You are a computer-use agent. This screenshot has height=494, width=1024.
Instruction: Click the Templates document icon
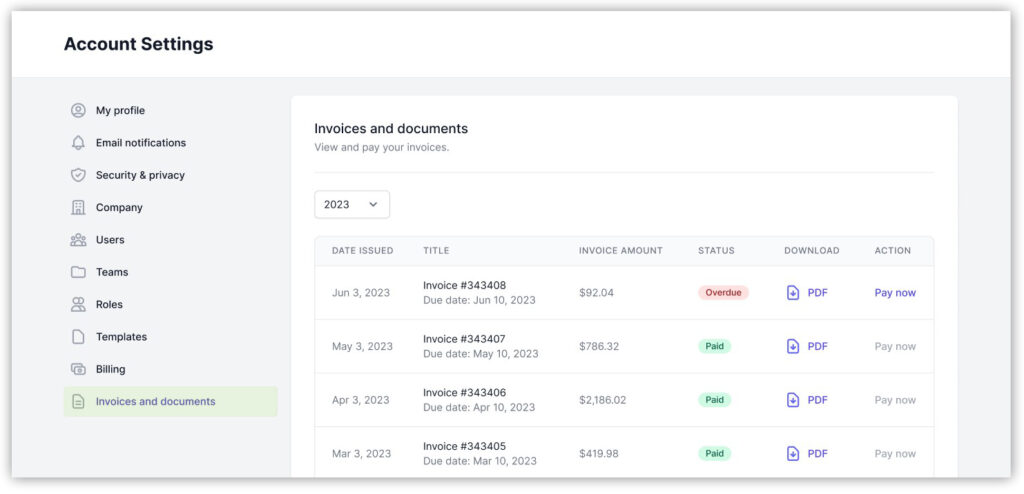pos(78,337)
